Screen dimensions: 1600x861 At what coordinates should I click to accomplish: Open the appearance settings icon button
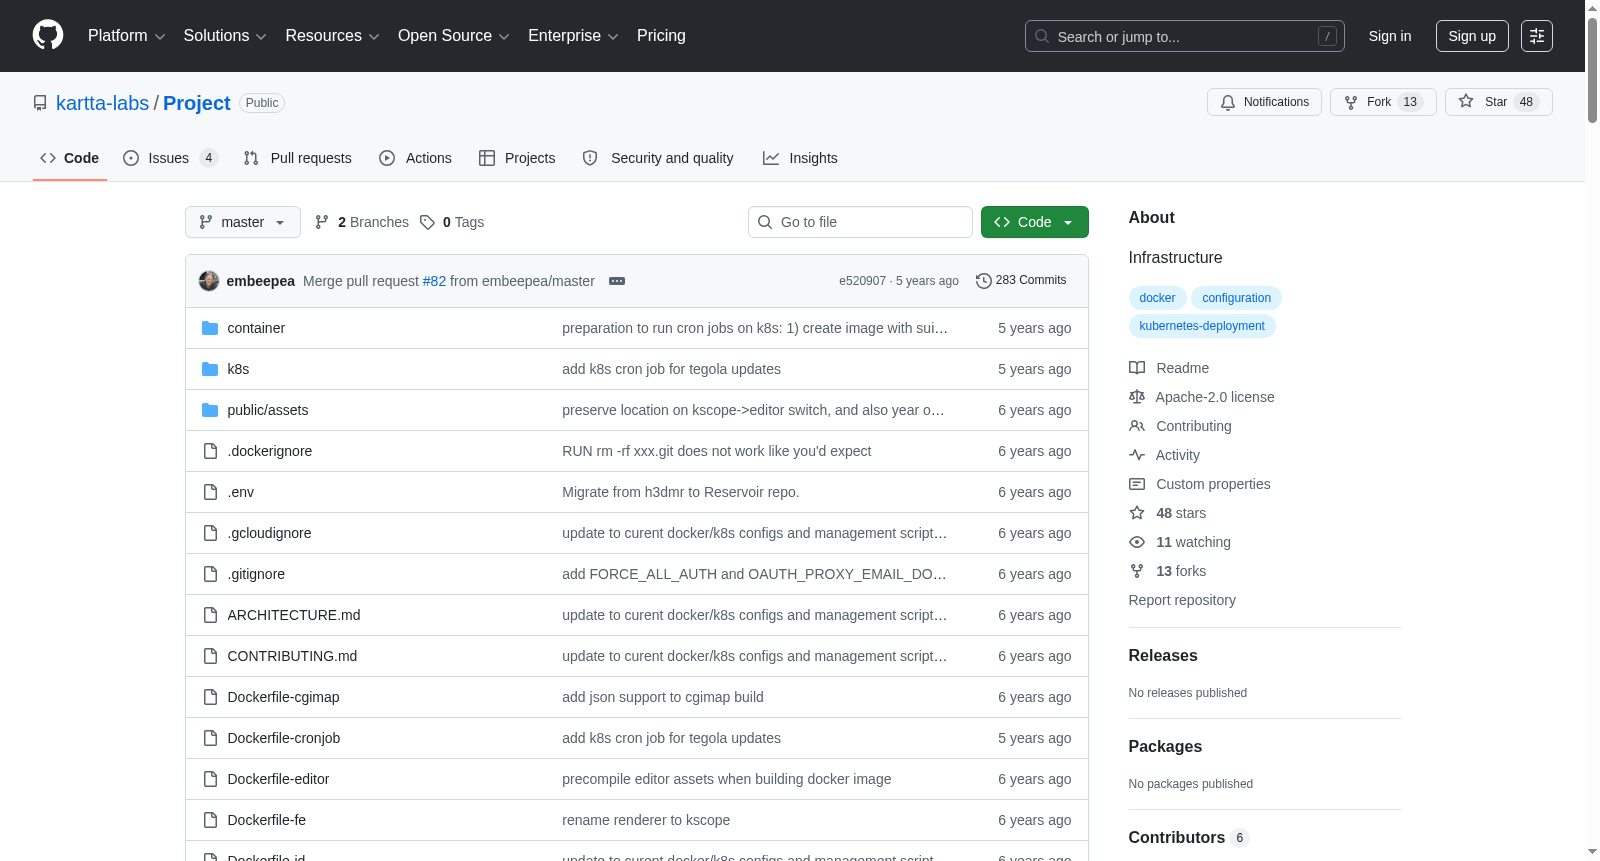click(1537, 36)
